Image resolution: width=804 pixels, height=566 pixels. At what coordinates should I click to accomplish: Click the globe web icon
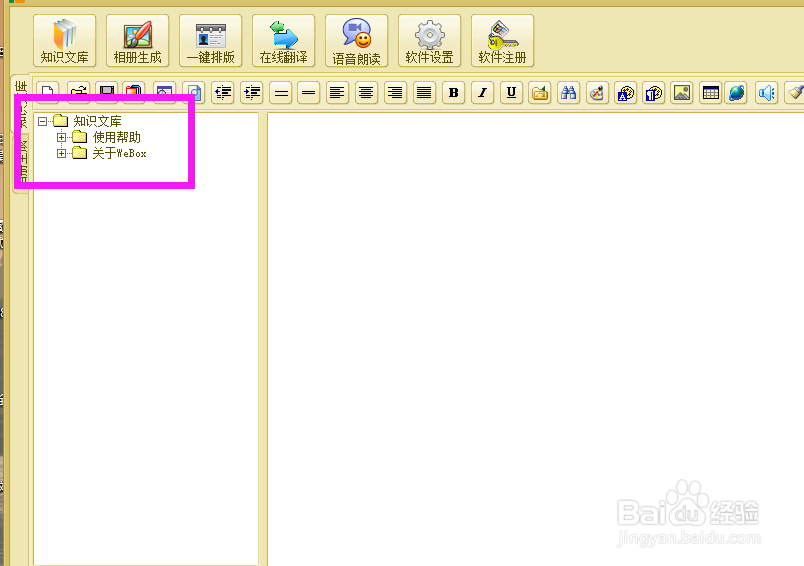point(737,93)
